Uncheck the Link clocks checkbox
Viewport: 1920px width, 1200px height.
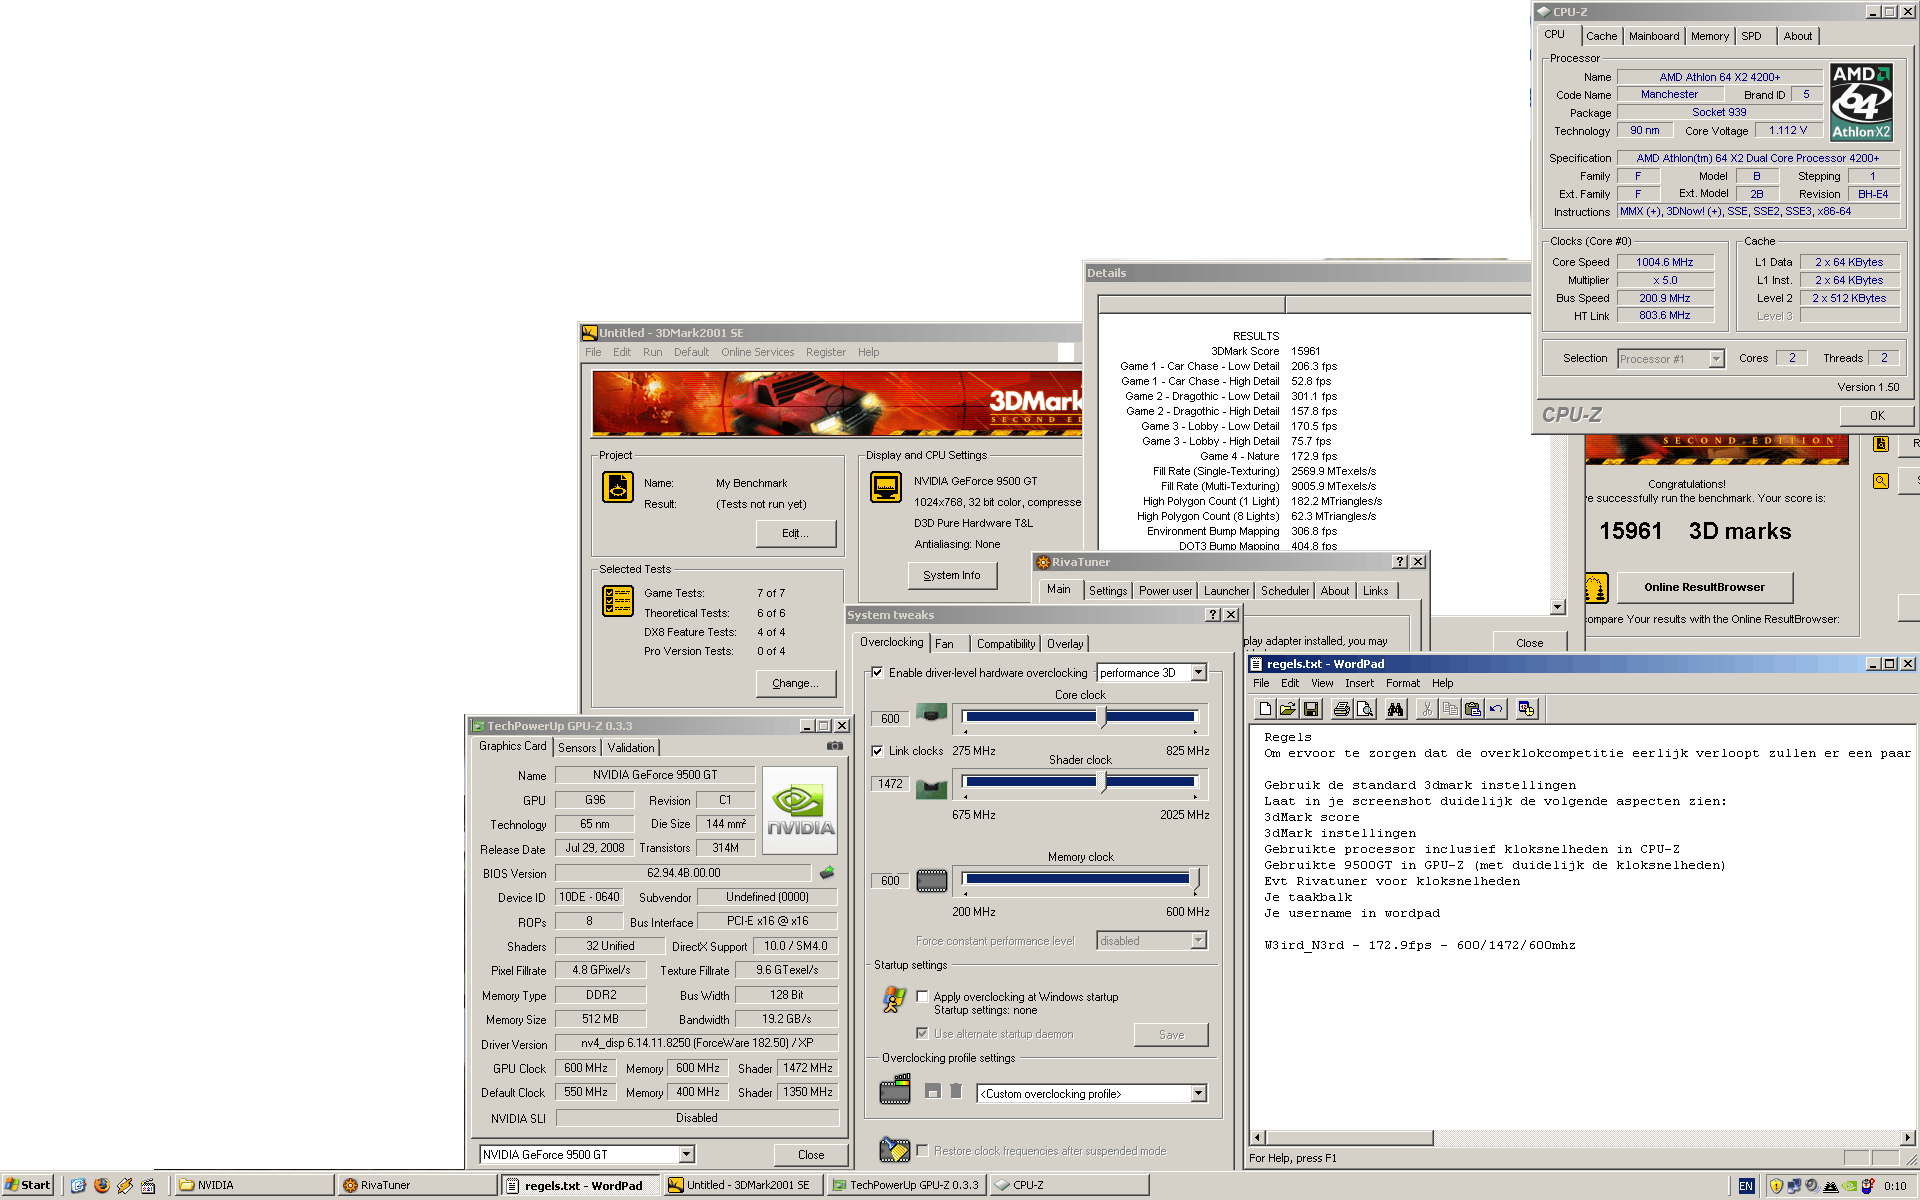coord(877,751)
